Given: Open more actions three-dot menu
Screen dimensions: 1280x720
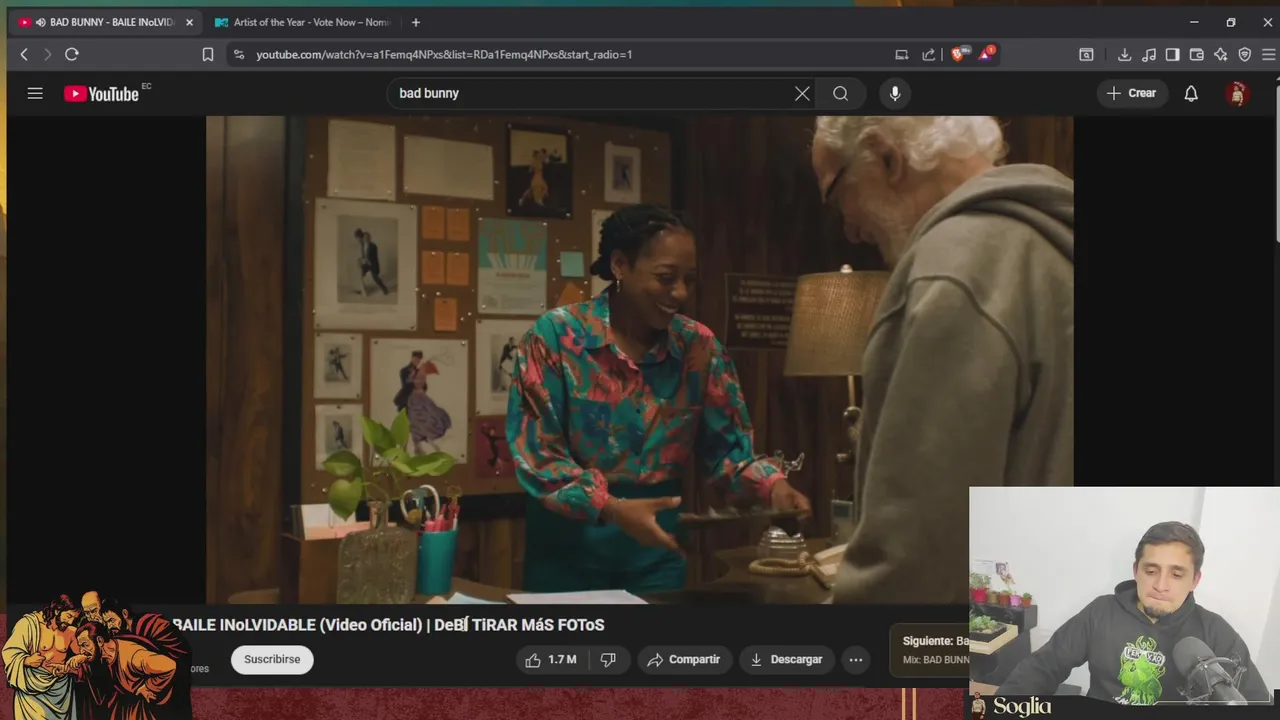Looking at the screenshot, I should 856,660.
